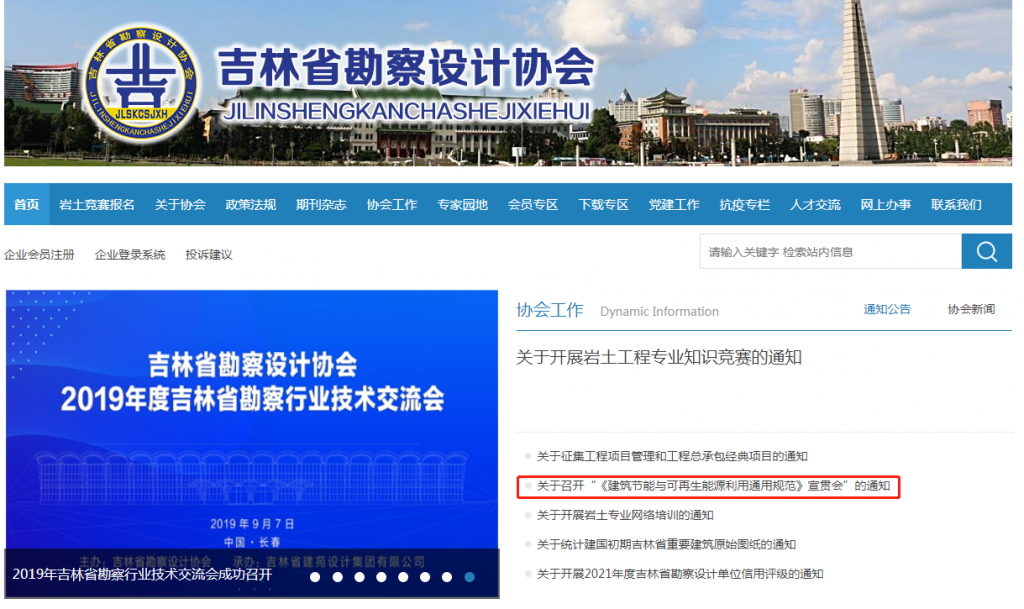Open 协会工作 in the blue navigation bar
1024x609 pixels.
click(x=391, y=204)
